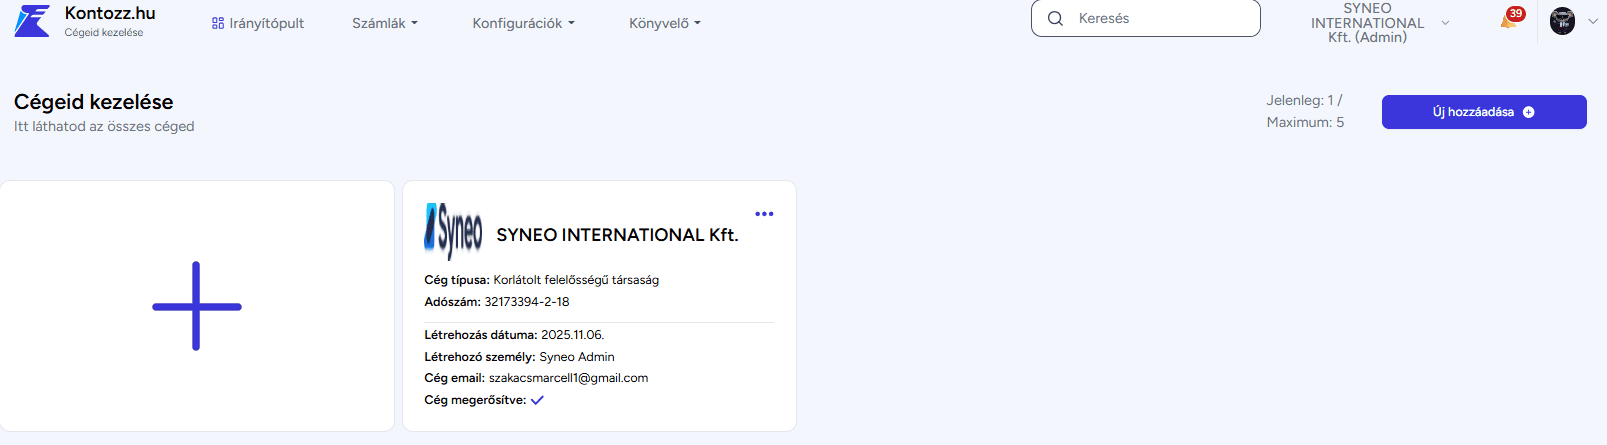Expand the chevron next to user avatar
Image resolution: width=1607 pixels, height=445 pixels.
pos(1593,21)
